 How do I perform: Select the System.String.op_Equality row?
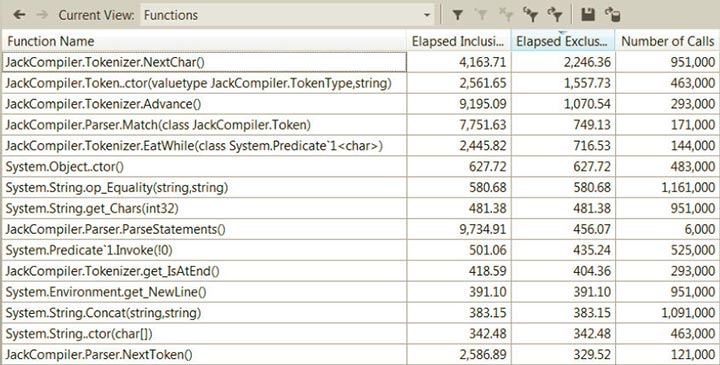(x=360, y=187)
